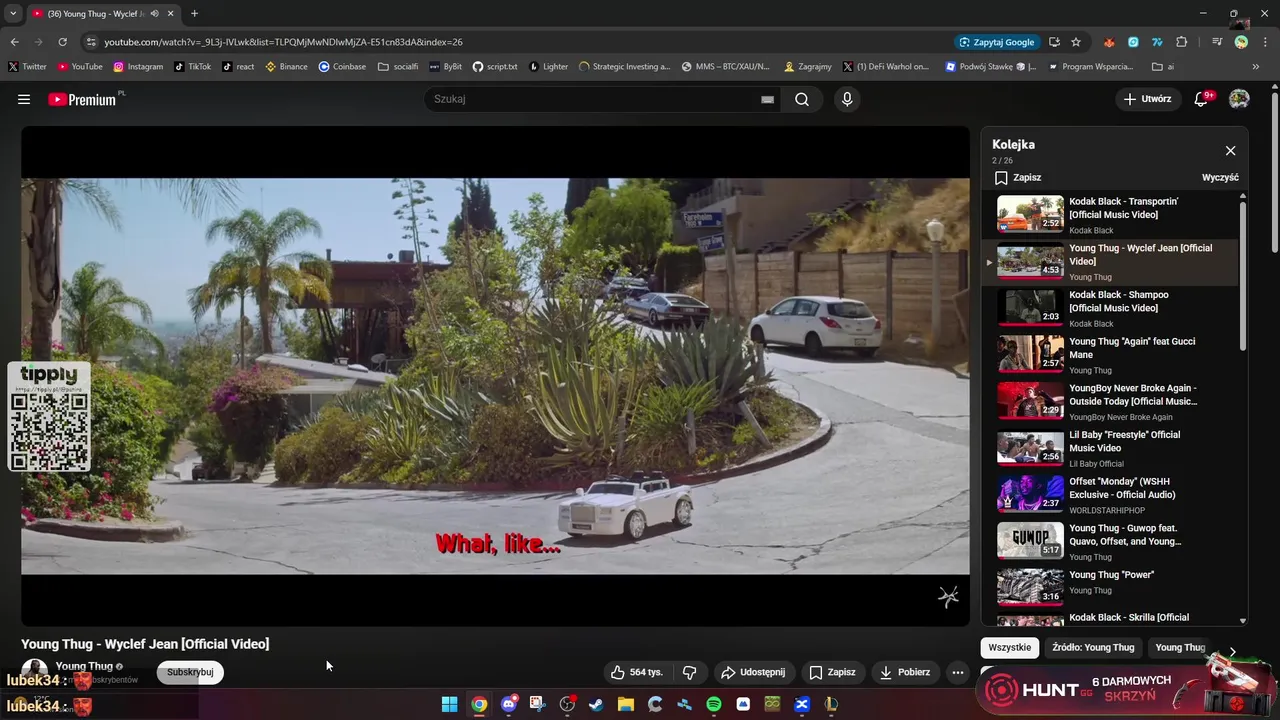Dislike the video with thumbs down
The height and width of the screenshot is (720, 1280).
[689, 672]
